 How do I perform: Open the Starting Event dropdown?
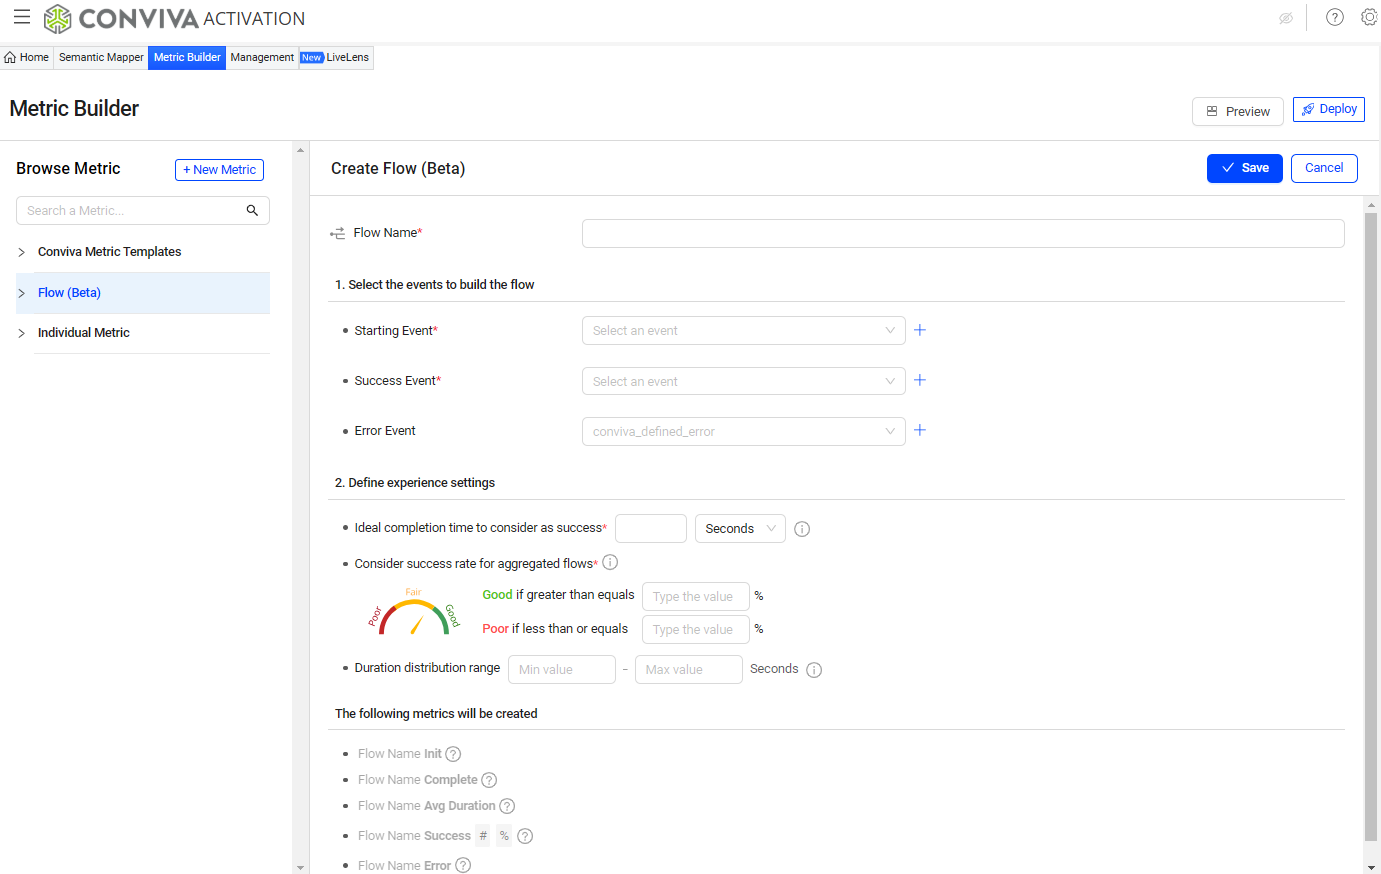pos(743,331)
